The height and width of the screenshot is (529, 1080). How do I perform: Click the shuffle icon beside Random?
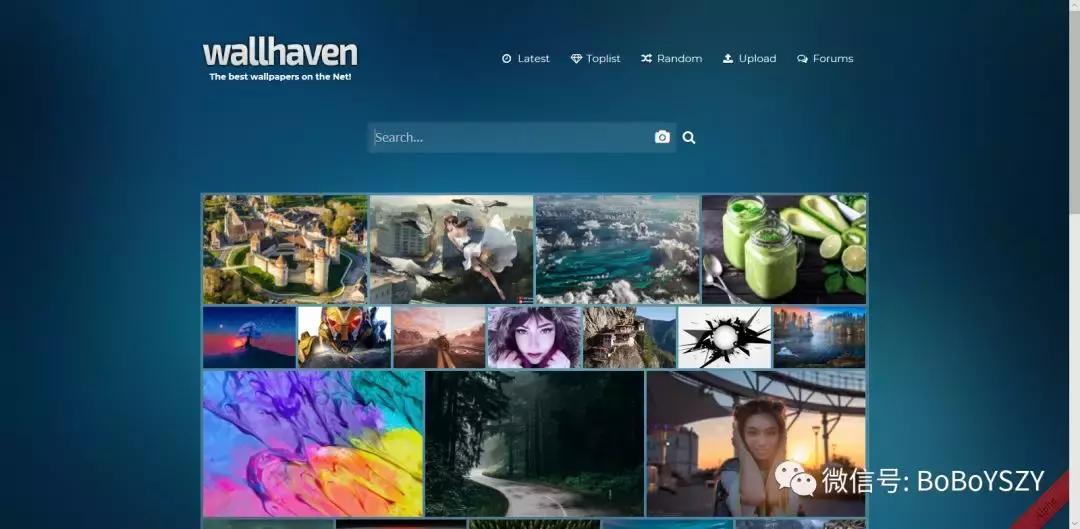click(x=646, y=59)
